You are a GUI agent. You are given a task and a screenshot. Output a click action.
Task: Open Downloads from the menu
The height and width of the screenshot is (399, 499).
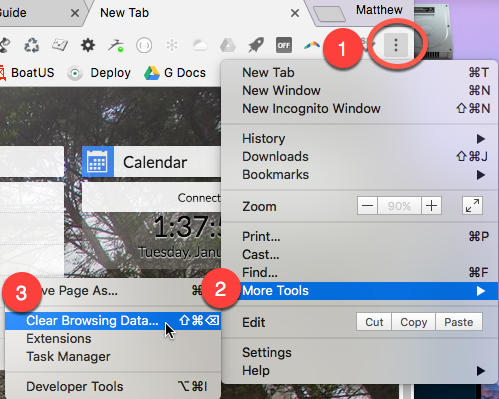[360, 156]
